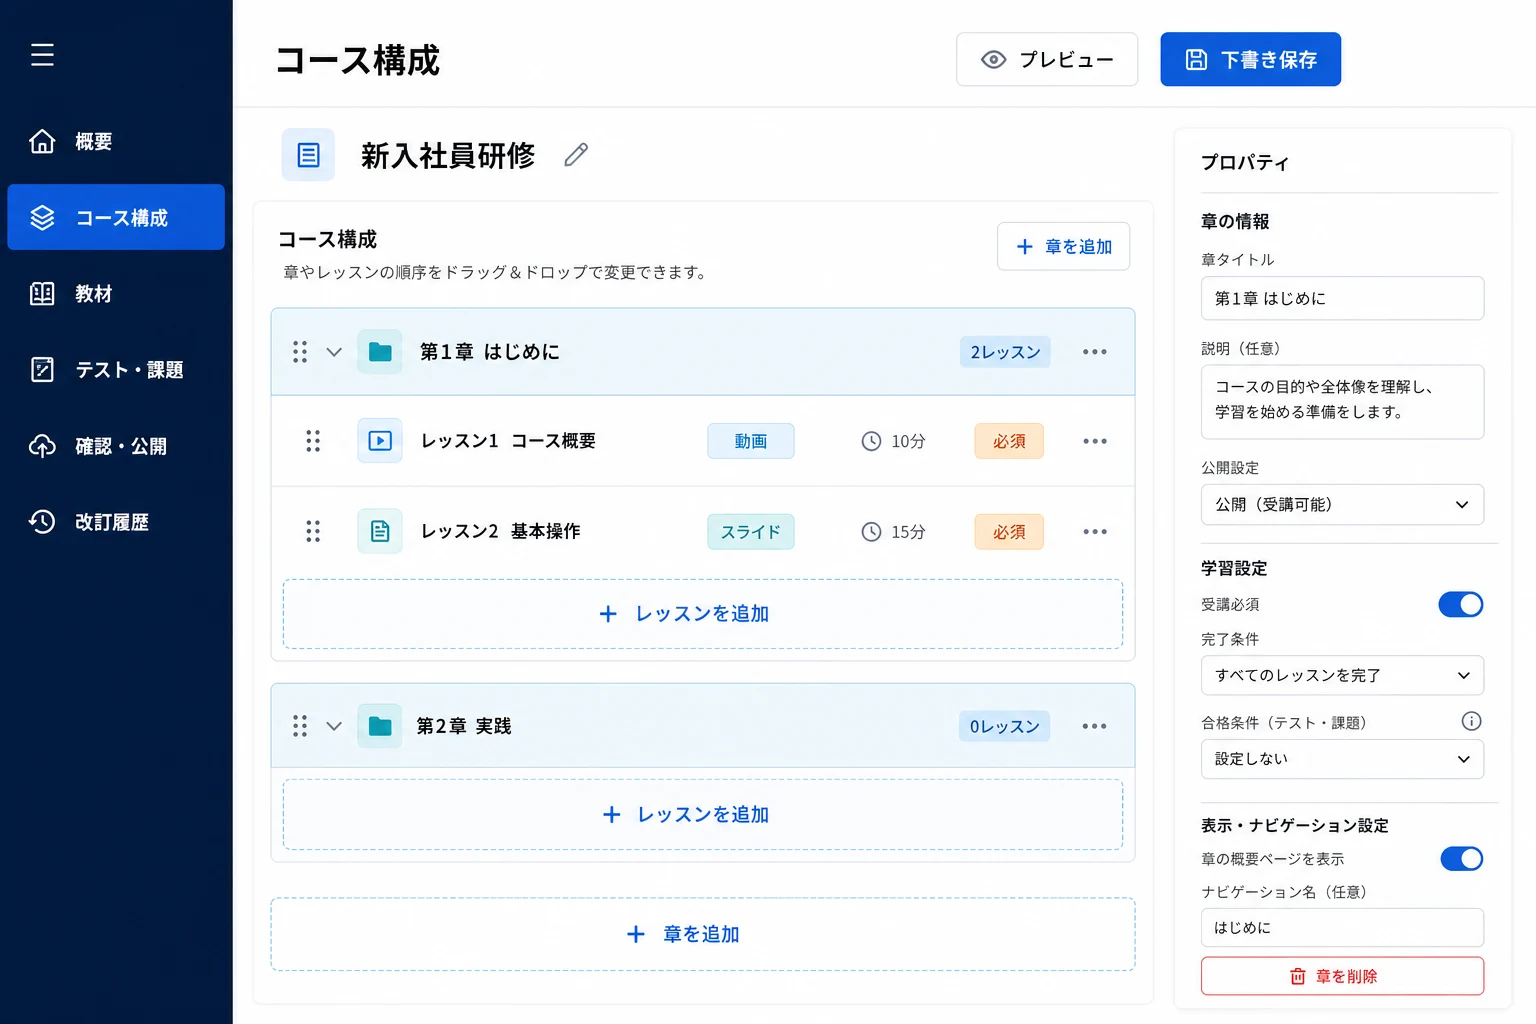
Task: Open 確認・公開 in sidebar
Action: 116,445
